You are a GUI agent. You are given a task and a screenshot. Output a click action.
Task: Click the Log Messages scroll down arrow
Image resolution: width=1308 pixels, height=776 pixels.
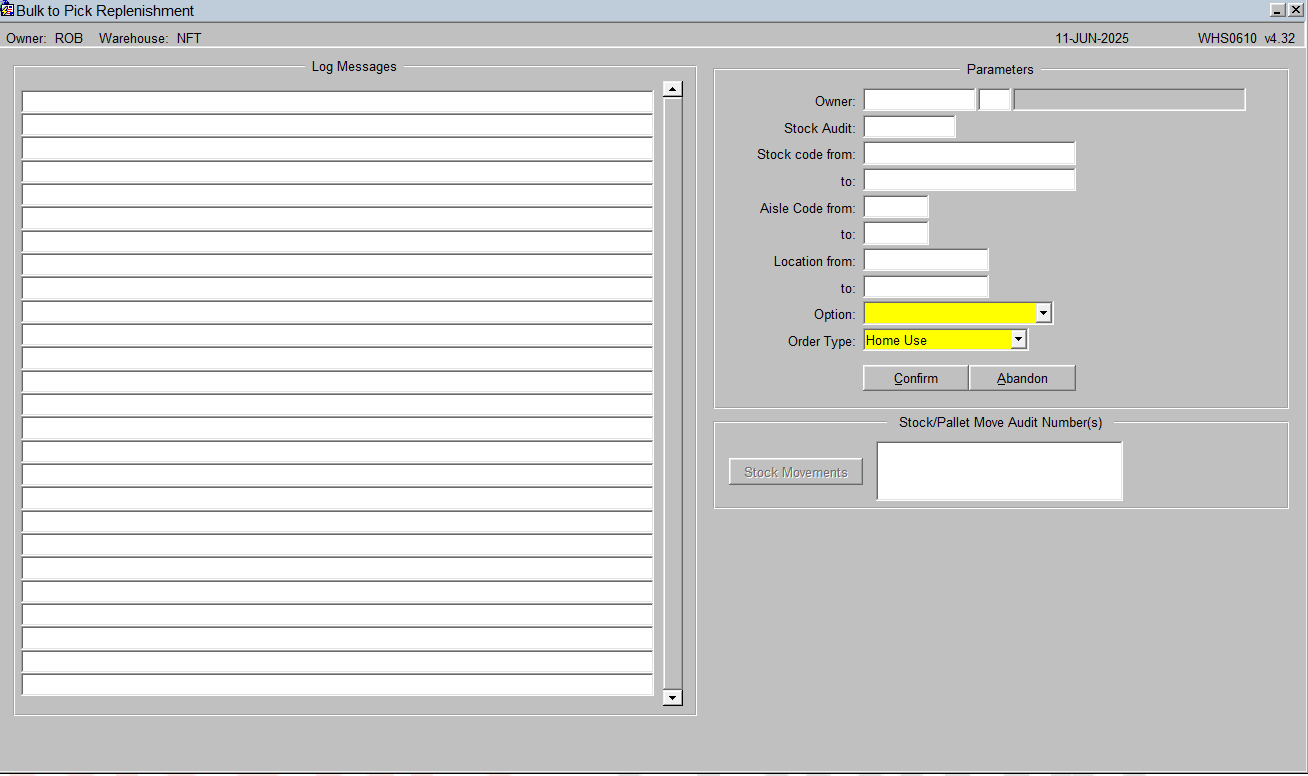(673, 697)
